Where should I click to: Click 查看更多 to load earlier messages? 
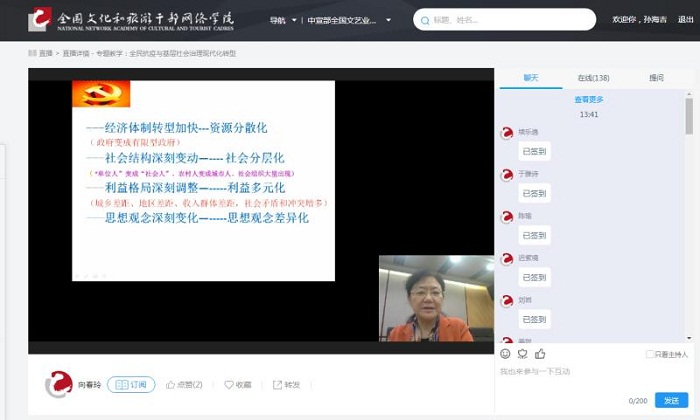[589, 99]
